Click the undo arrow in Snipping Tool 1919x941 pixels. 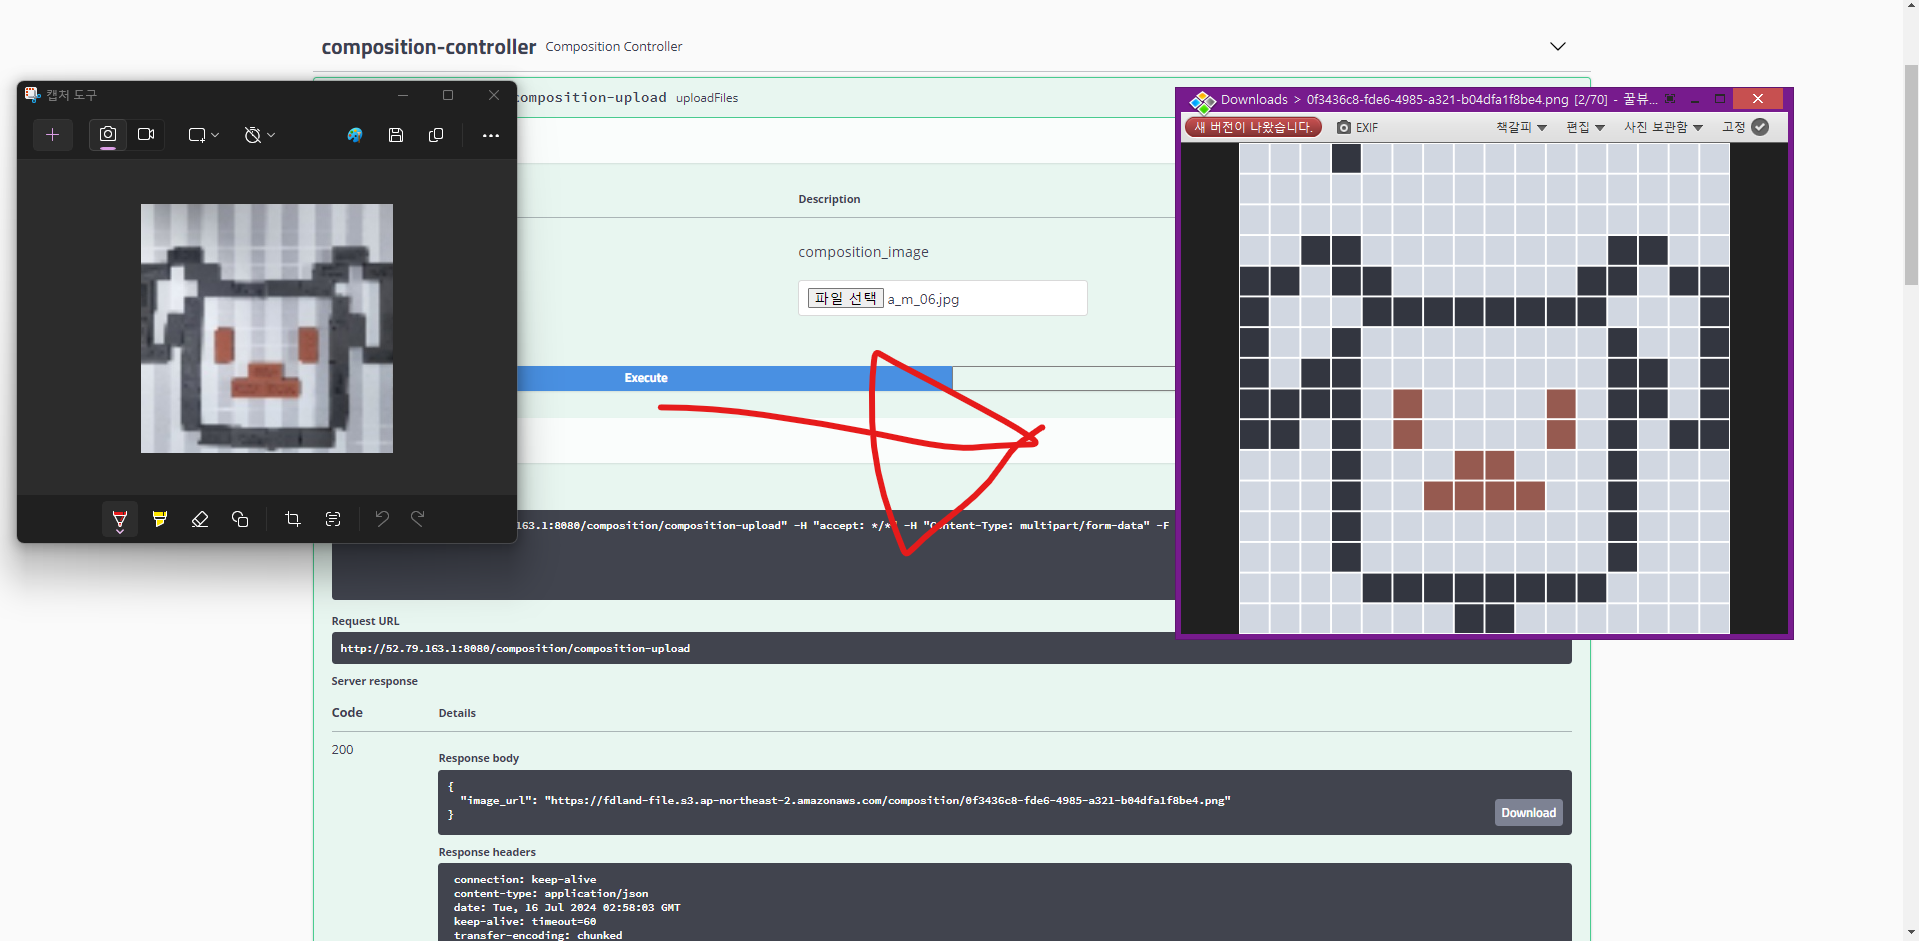coord(382,519)
